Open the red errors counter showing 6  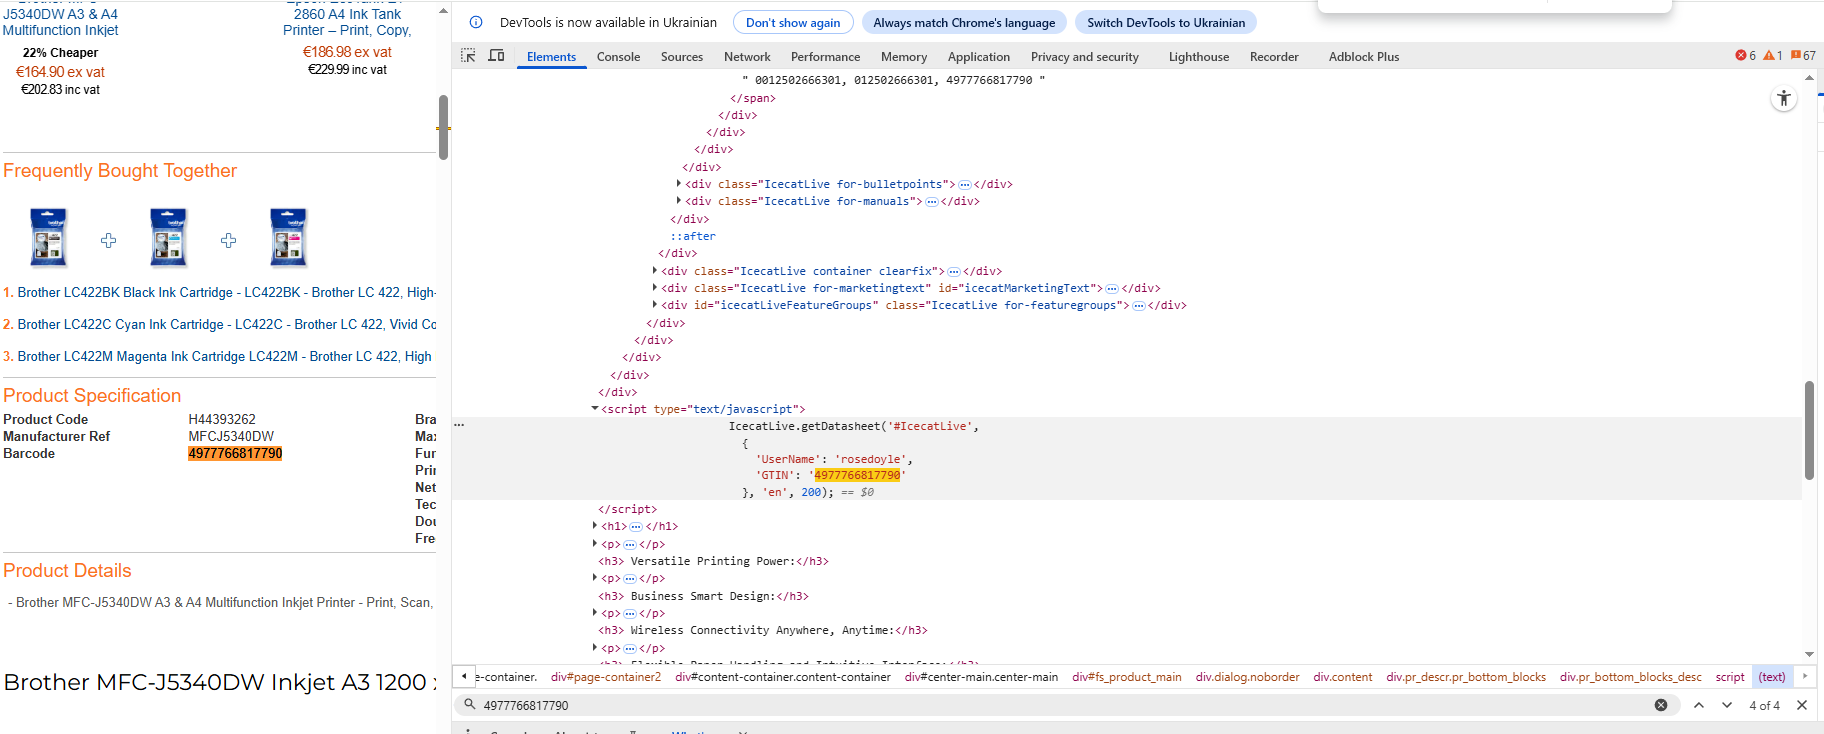coord(1746,56)
